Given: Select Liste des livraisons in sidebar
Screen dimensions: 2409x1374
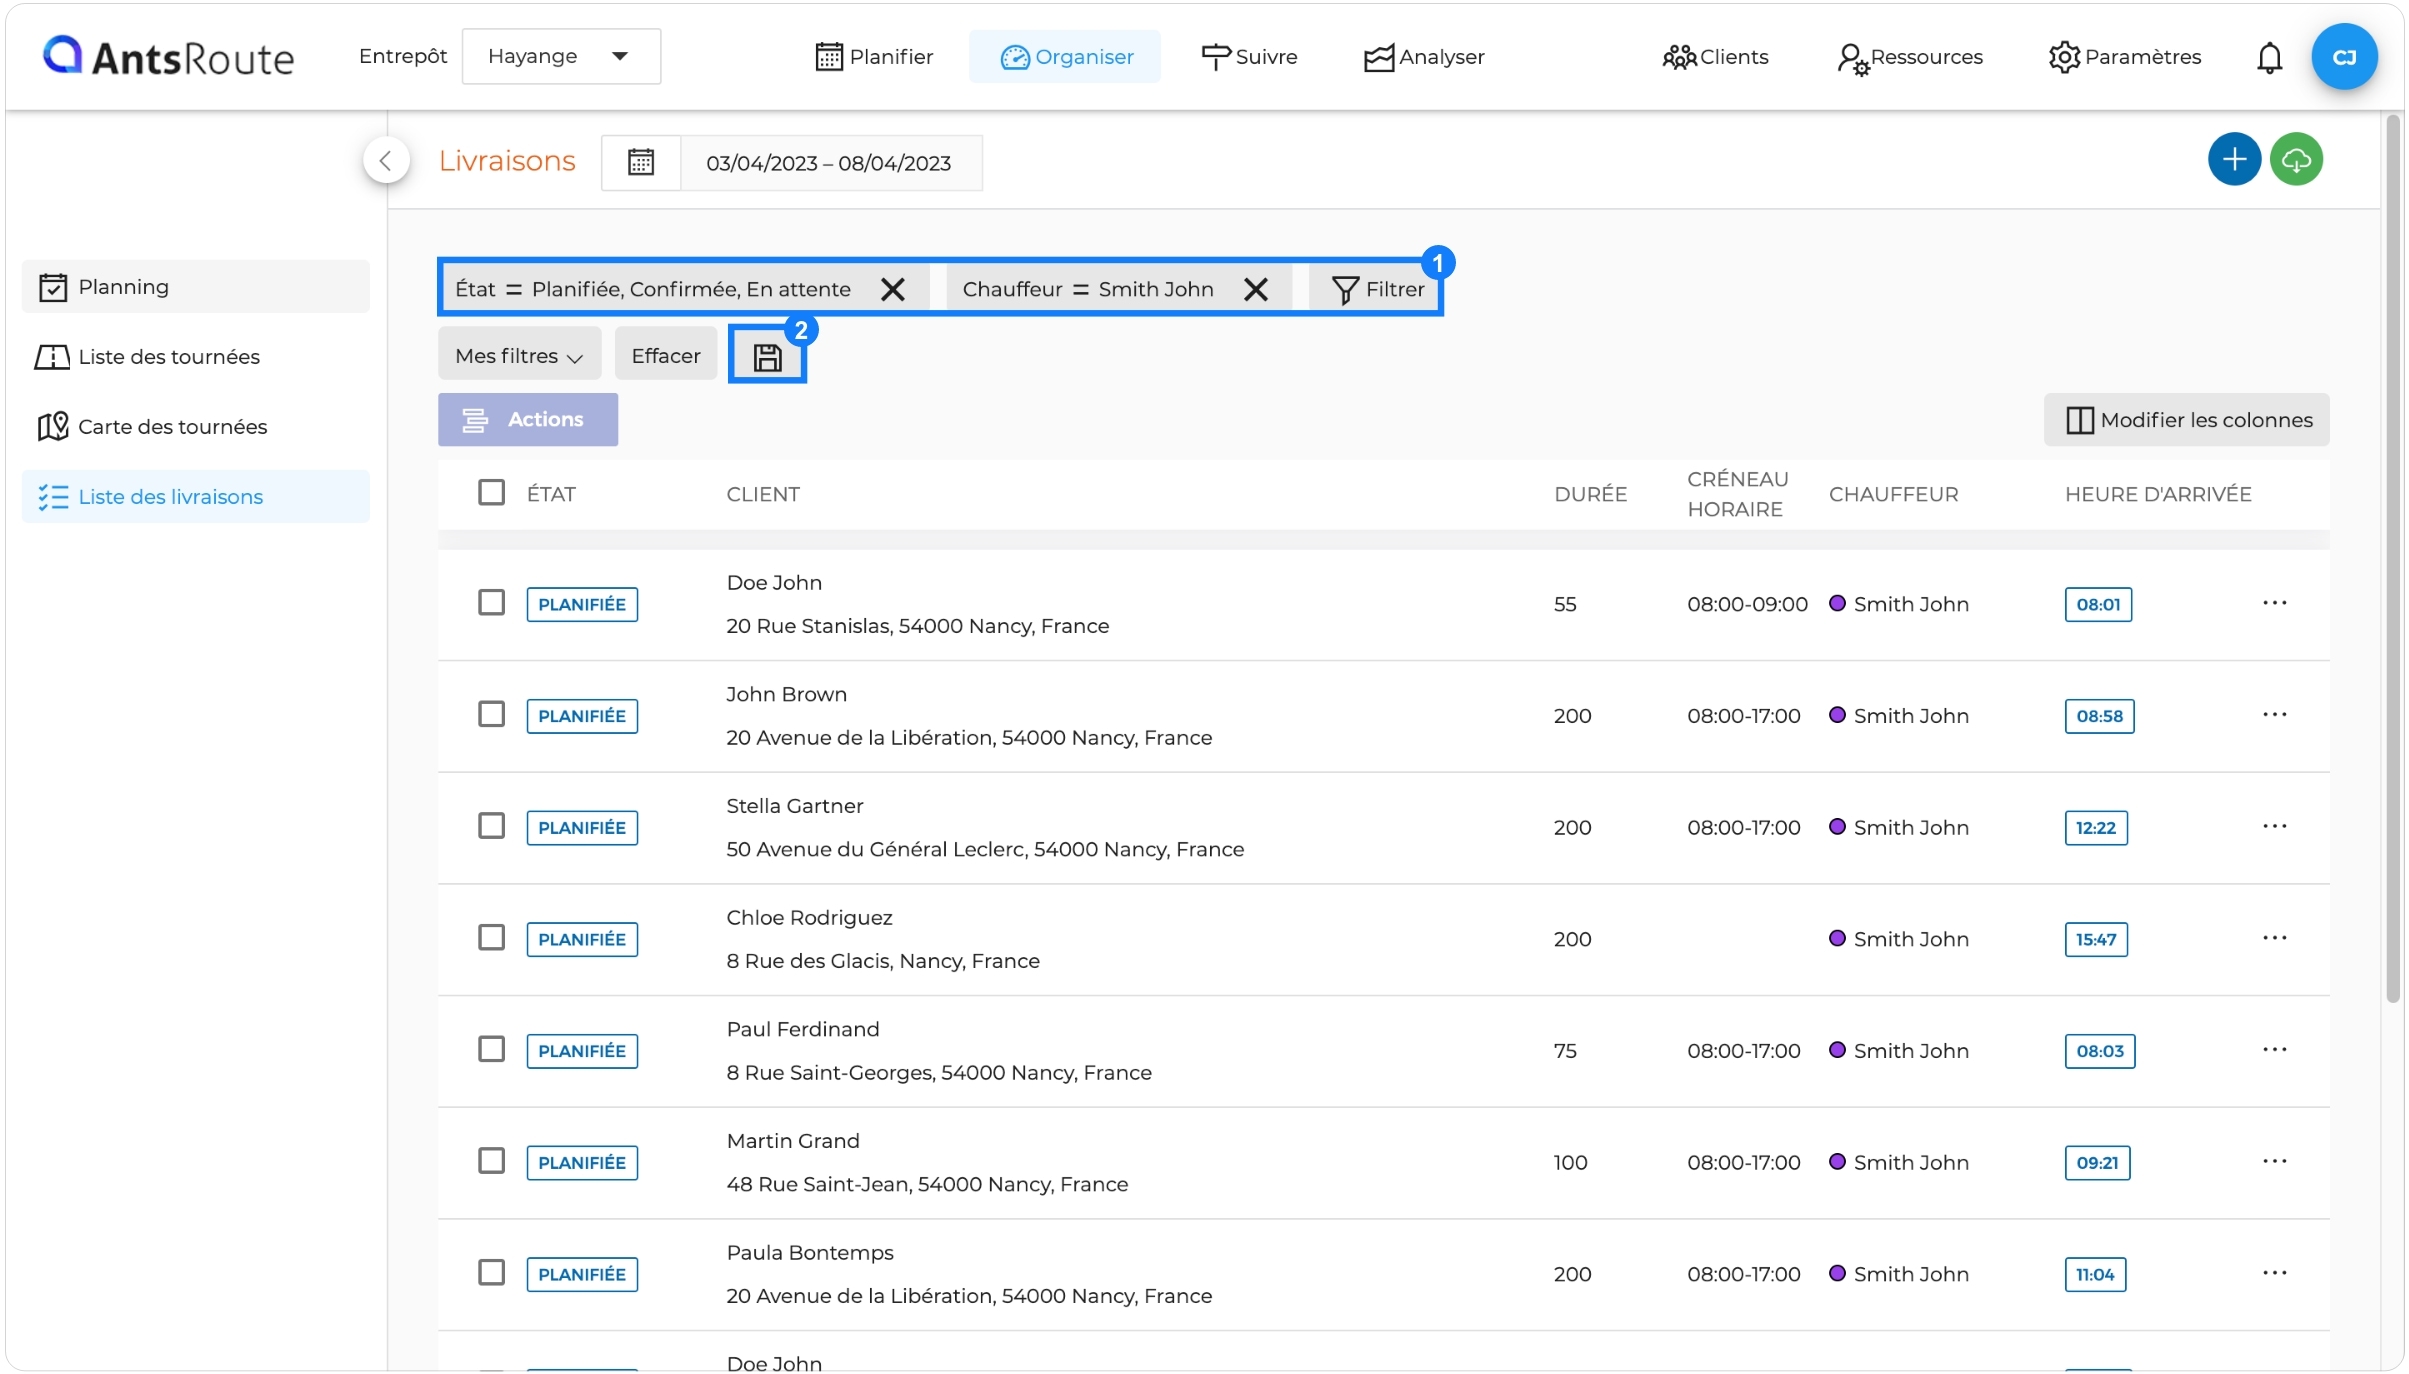Looking at the screenshot, I should tap(196, 497).
